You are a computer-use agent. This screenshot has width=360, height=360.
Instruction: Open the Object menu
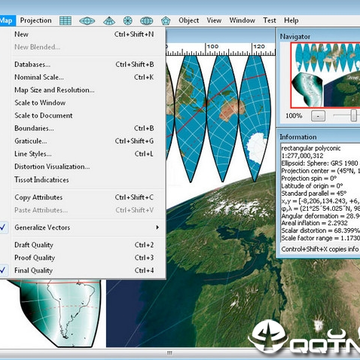pos(189,21)
